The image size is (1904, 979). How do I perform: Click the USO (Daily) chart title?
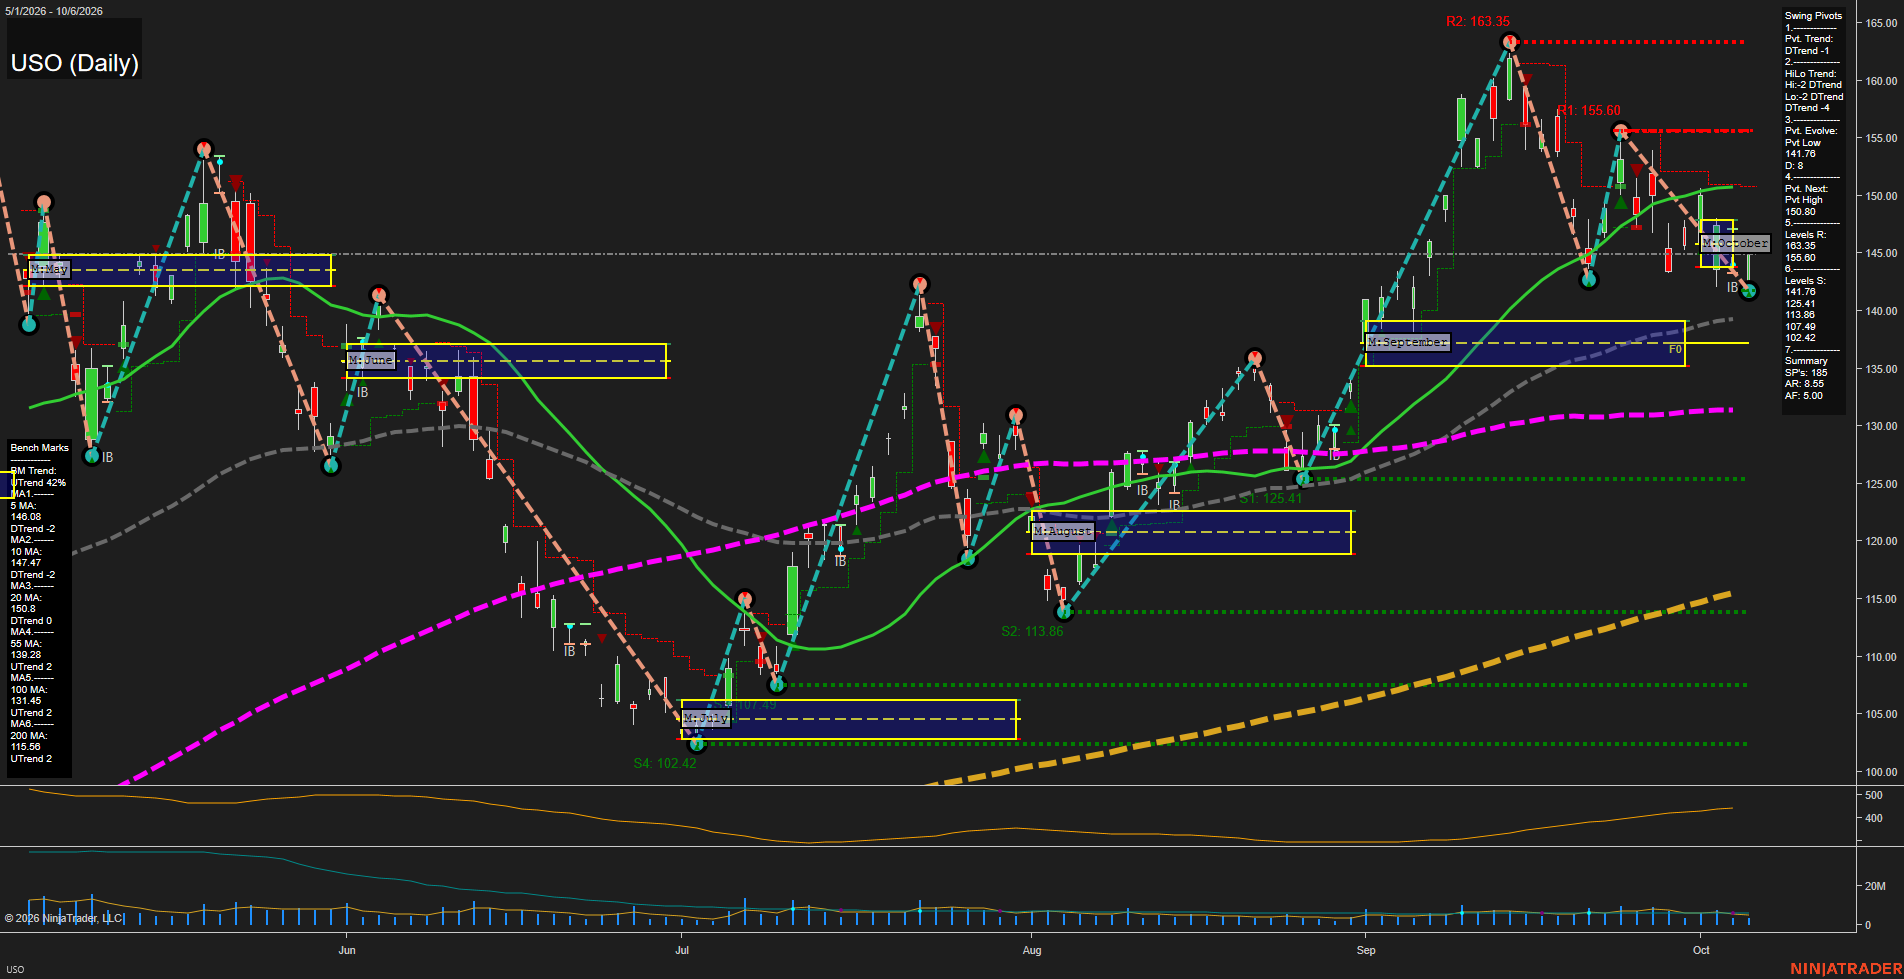click(x=74, y=63)
